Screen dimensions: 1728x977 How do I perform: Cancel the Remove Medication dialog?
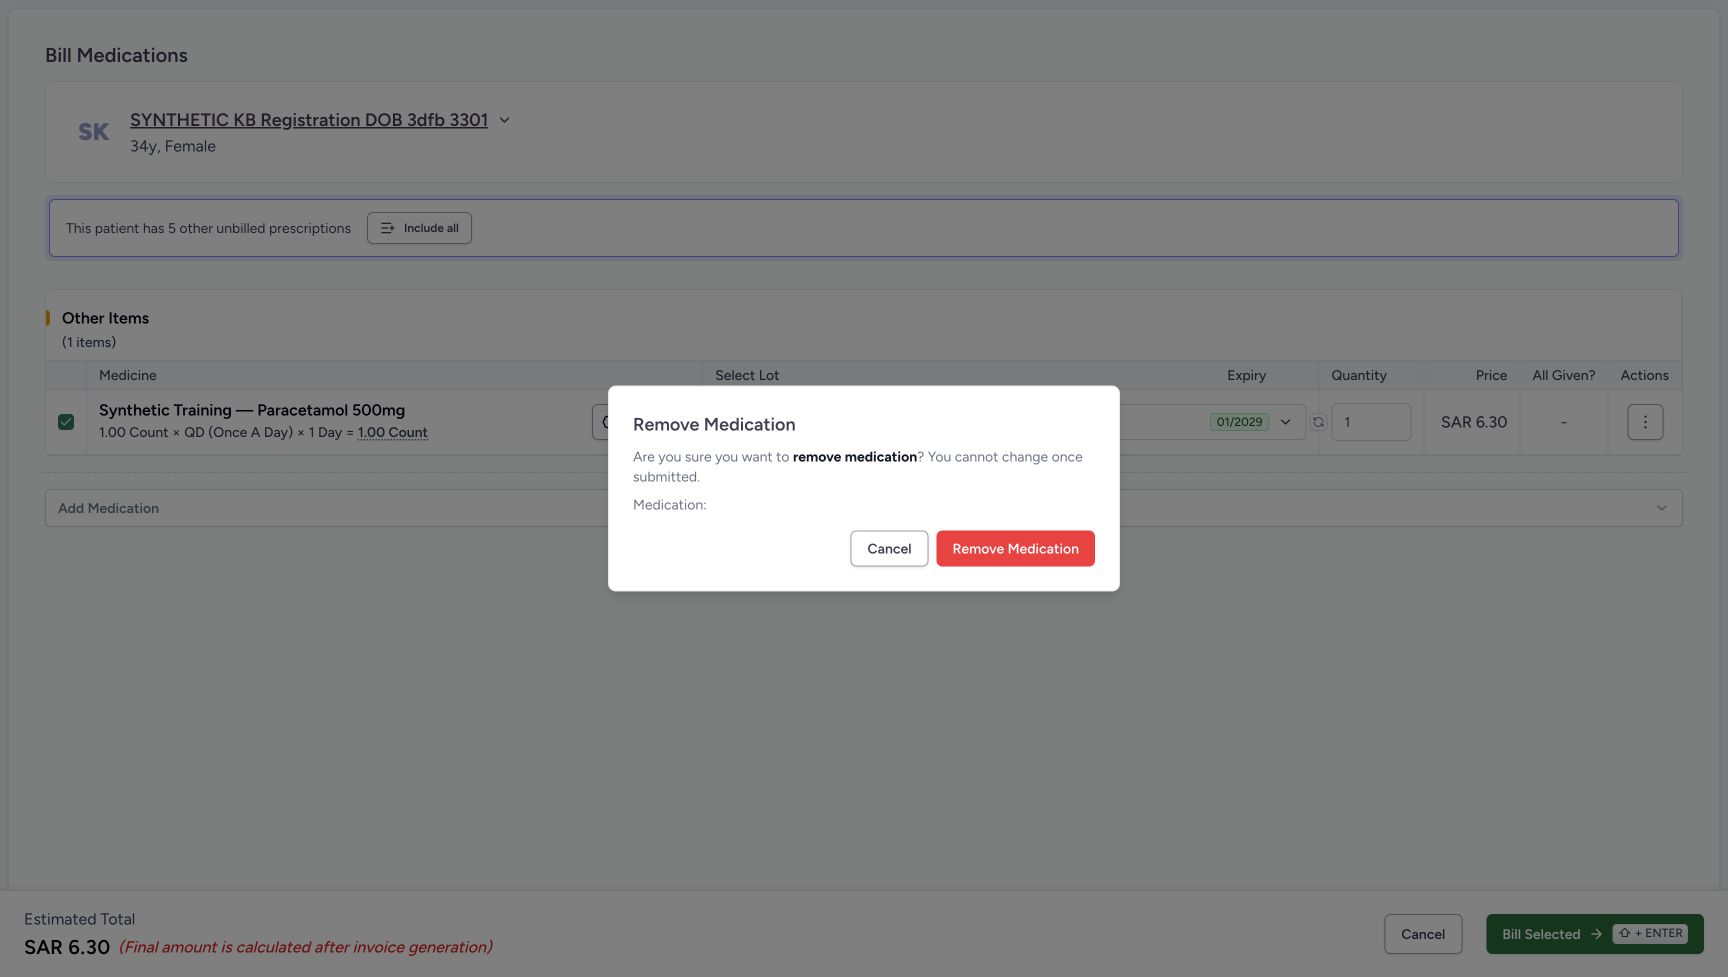tap(889, 548)
